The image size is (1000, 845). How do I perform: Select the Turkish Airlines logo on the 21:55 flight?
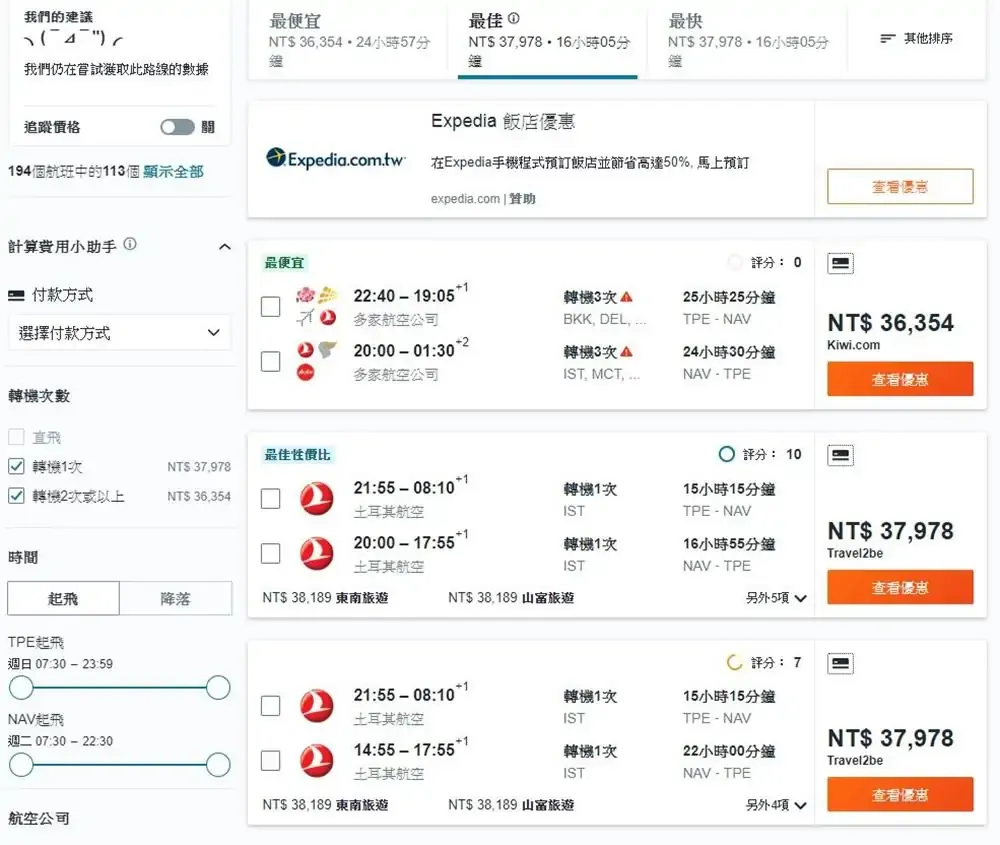coord(316,498)
